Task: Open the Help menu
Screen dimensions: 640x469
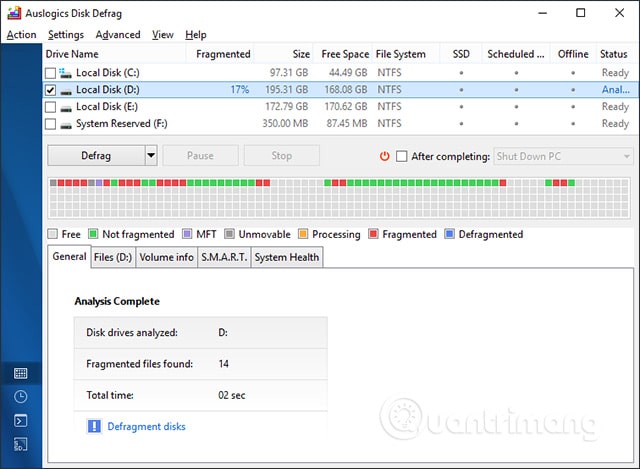Action: pyautogui.click(x=196, y=35)
